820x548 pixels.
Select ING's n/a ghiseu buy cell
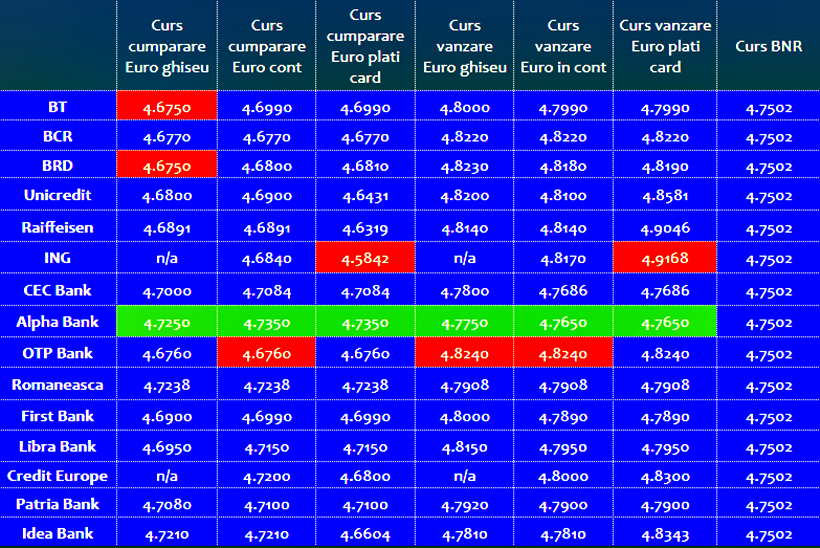click(x=167, y=258)
